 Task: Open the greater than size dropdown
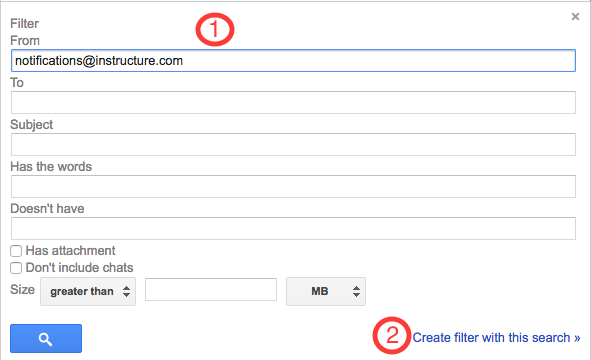tap(88, 291)
